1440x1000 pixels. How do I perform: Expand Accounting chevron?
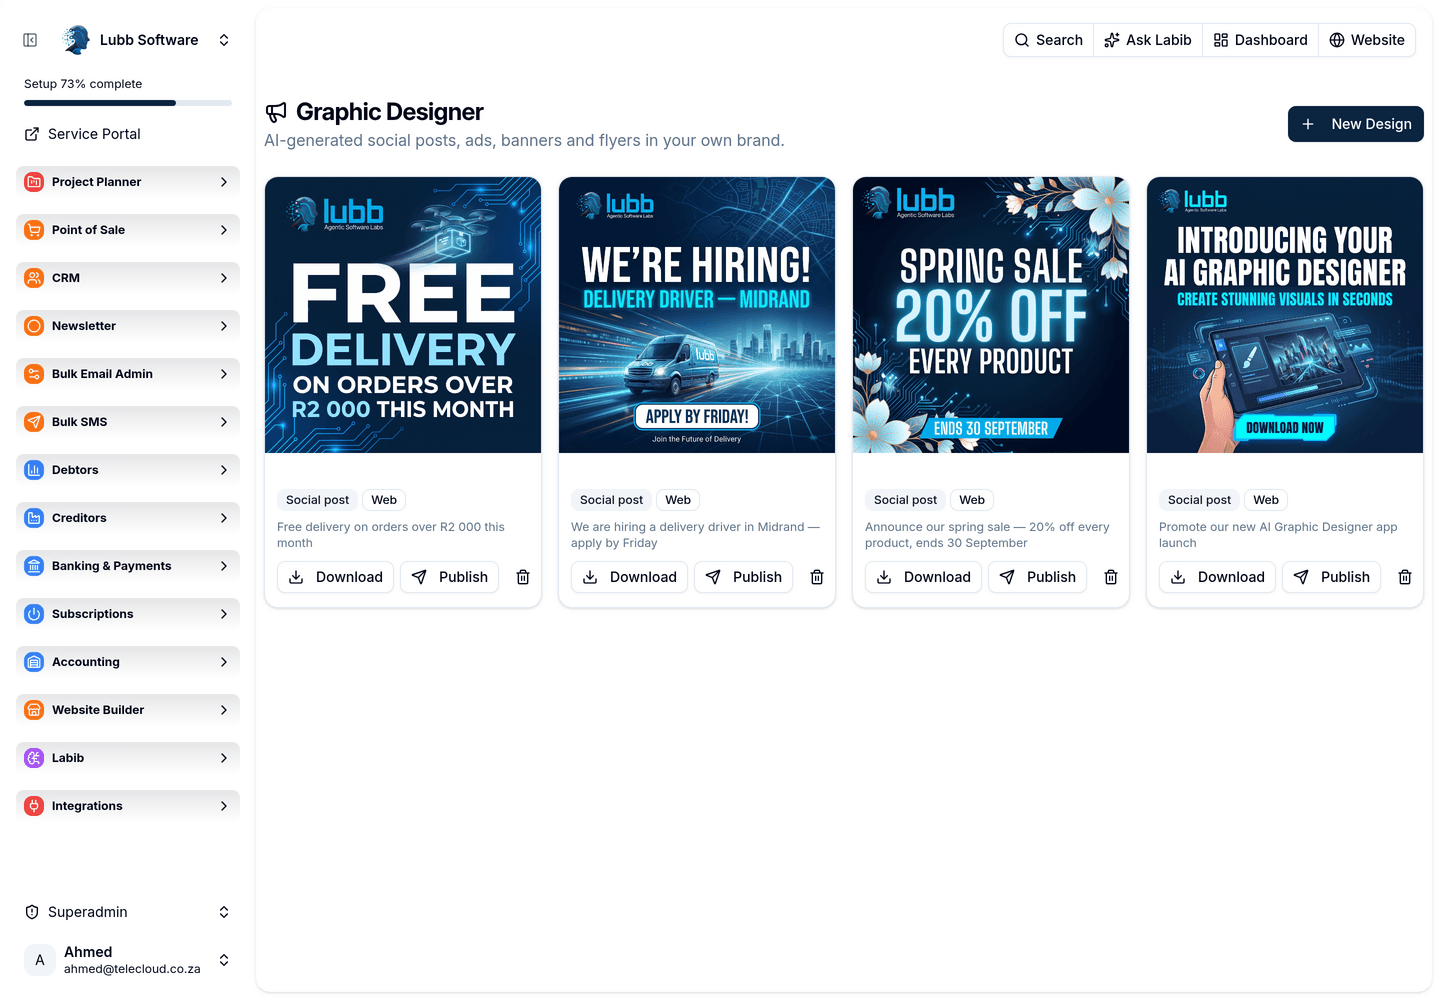(223, 662)
